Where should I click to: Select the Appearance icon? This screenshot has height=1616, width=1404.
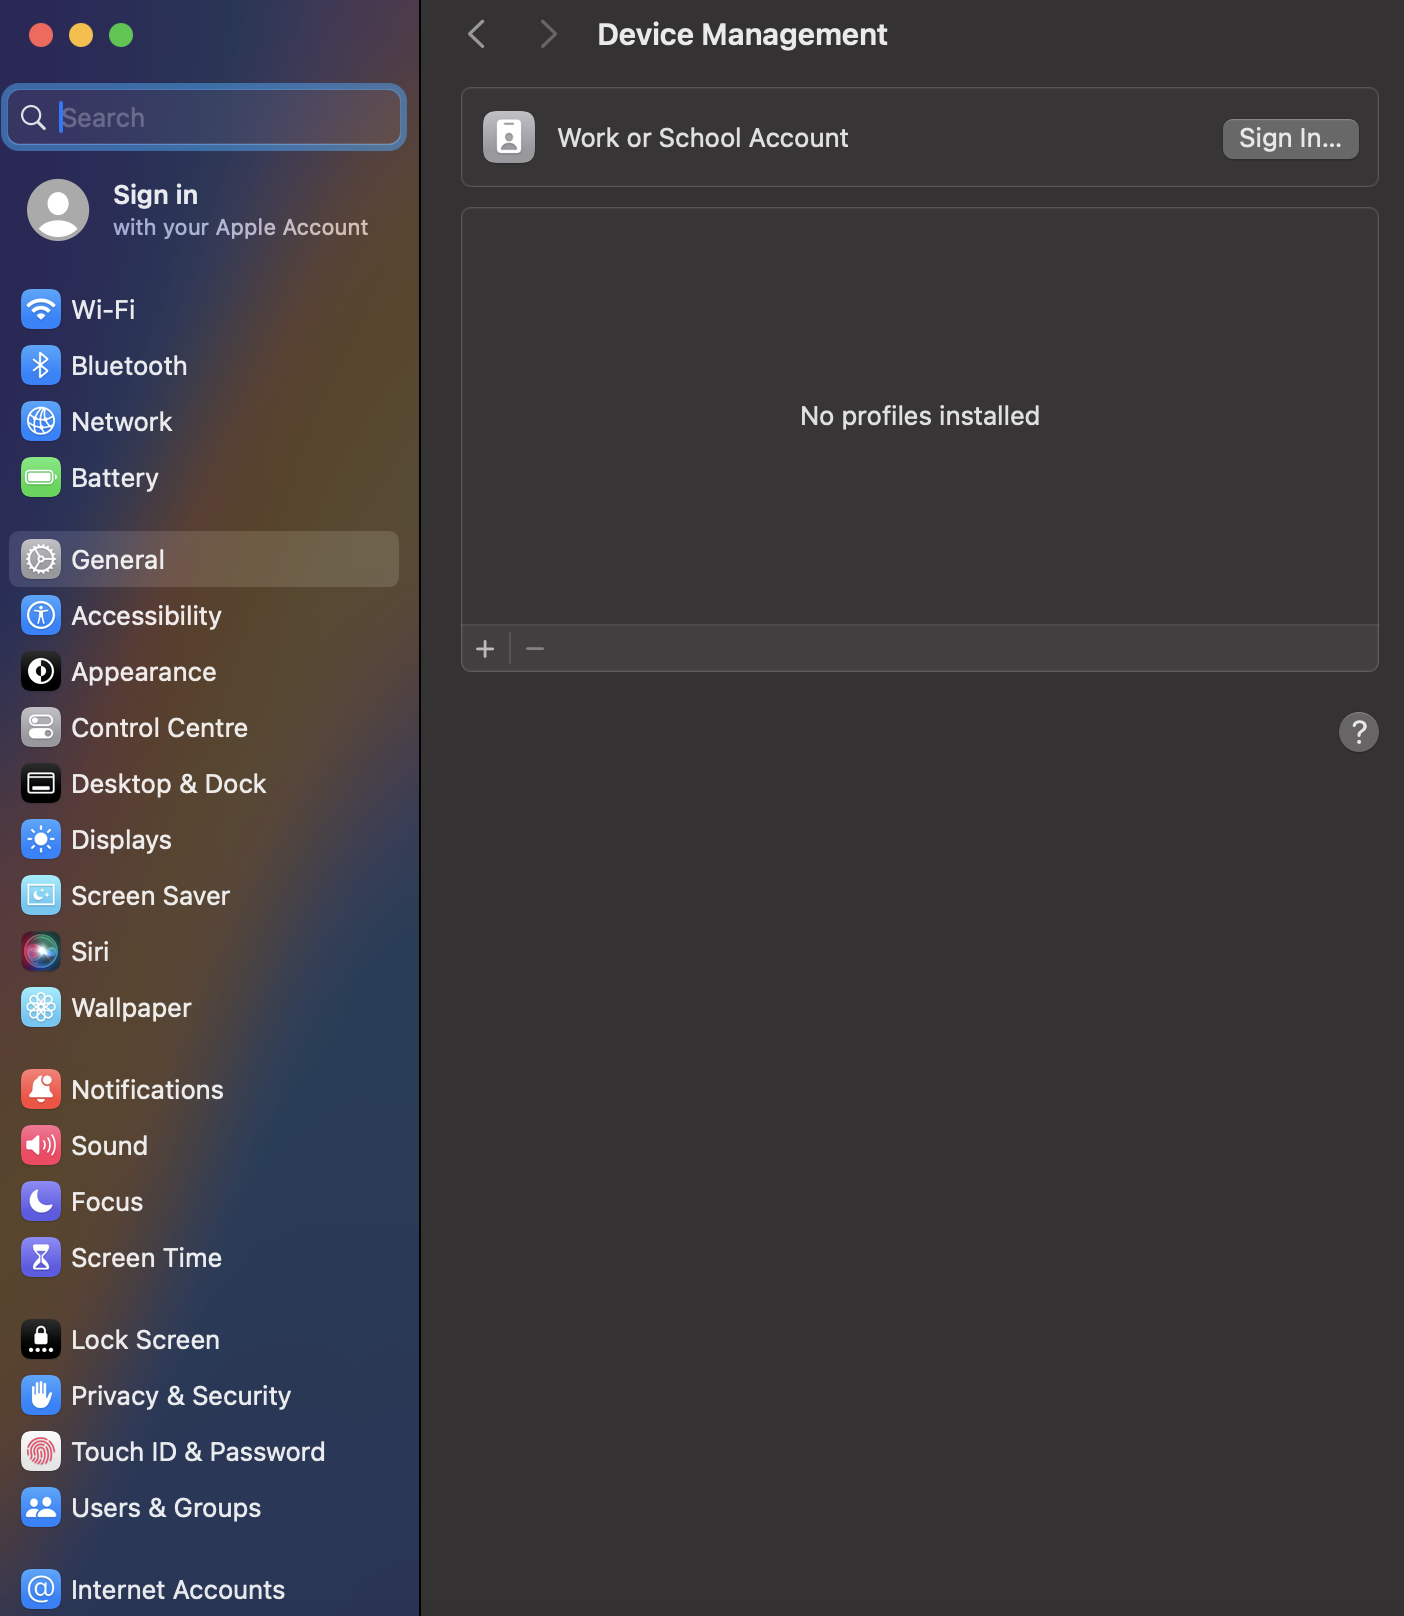click(41, 672)
